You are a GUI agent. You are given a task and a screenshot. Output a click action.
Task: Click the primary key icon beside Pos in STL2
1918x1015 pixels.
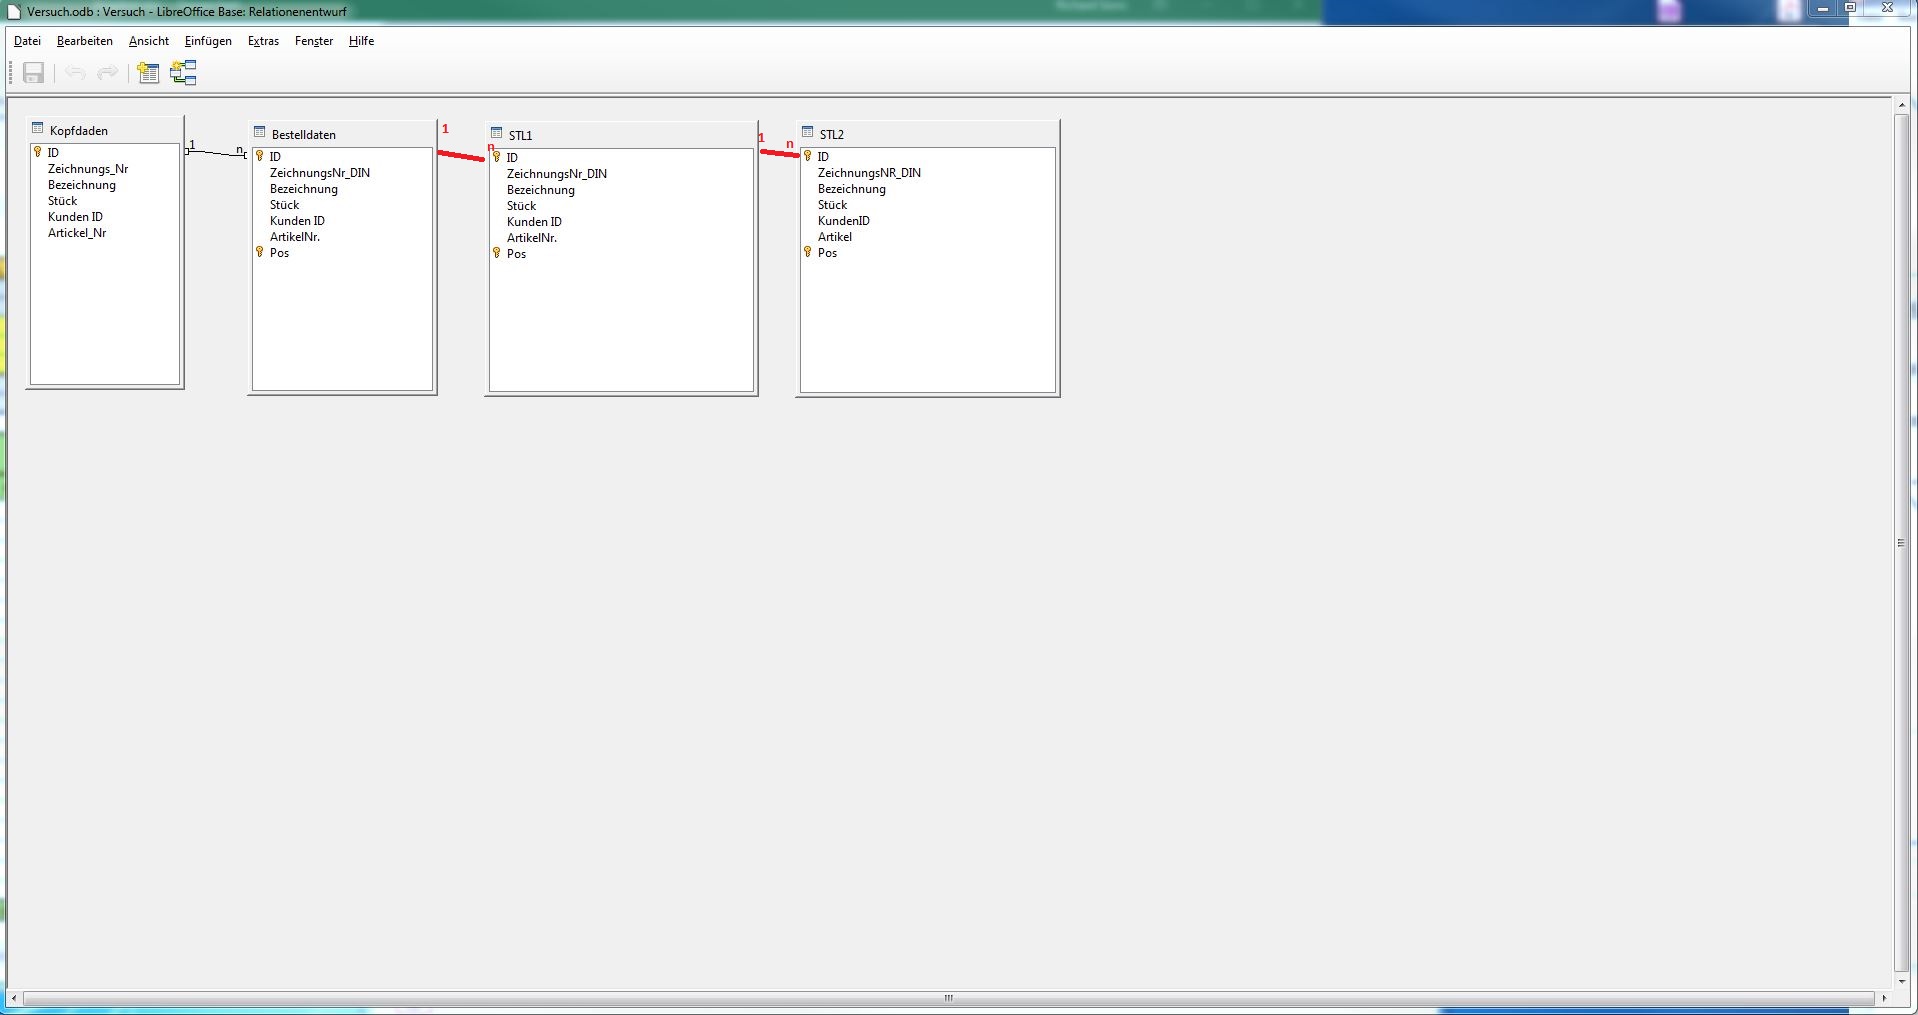point(808,252)
